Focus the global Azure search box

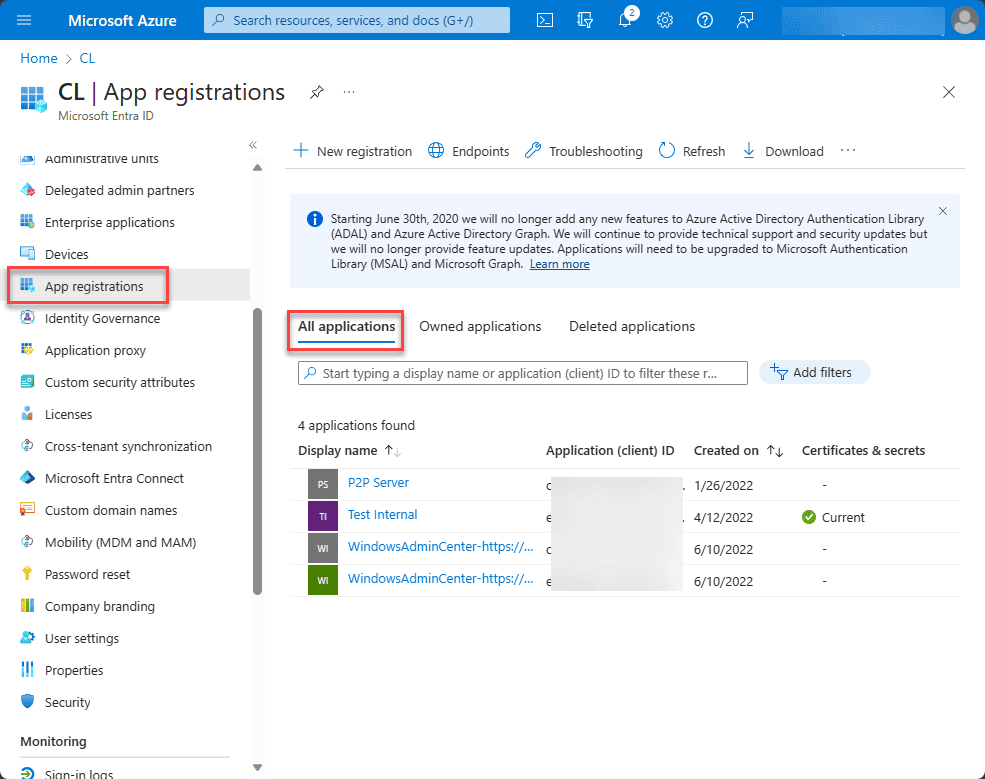357,20
